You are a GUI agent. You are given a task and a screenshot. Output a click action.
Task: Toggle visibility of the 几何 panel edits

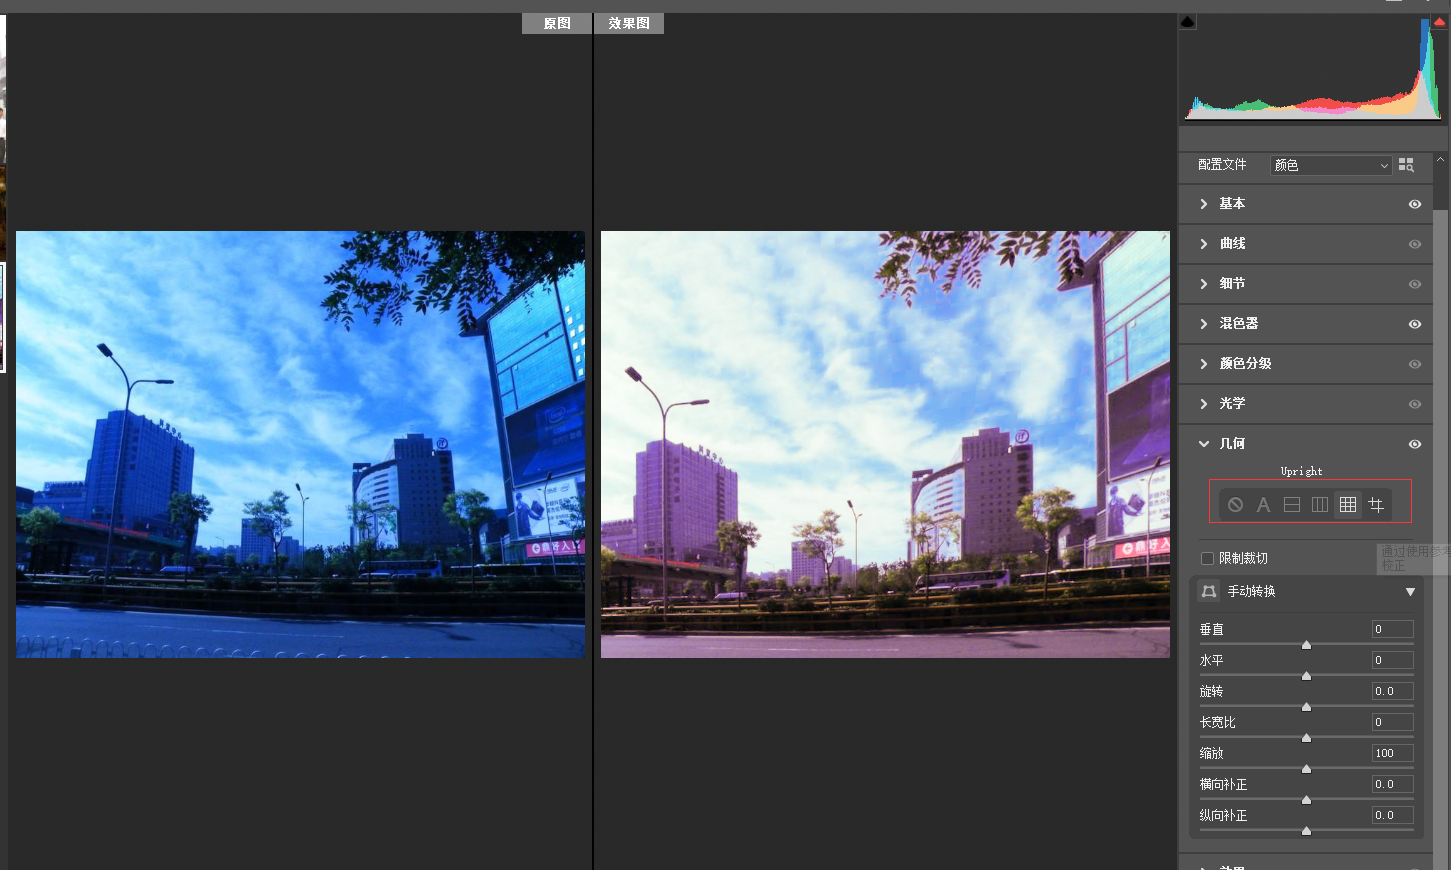pos(1414,444)
